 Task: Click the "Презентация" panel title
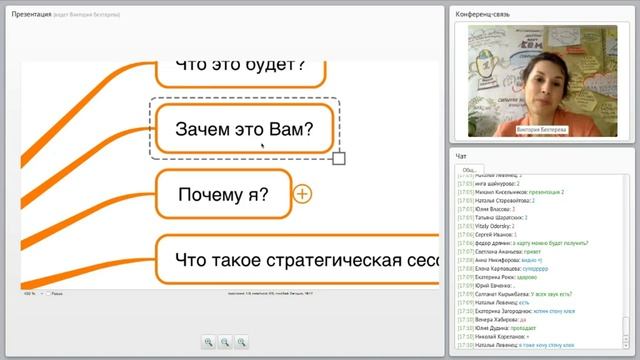point(31,14)
